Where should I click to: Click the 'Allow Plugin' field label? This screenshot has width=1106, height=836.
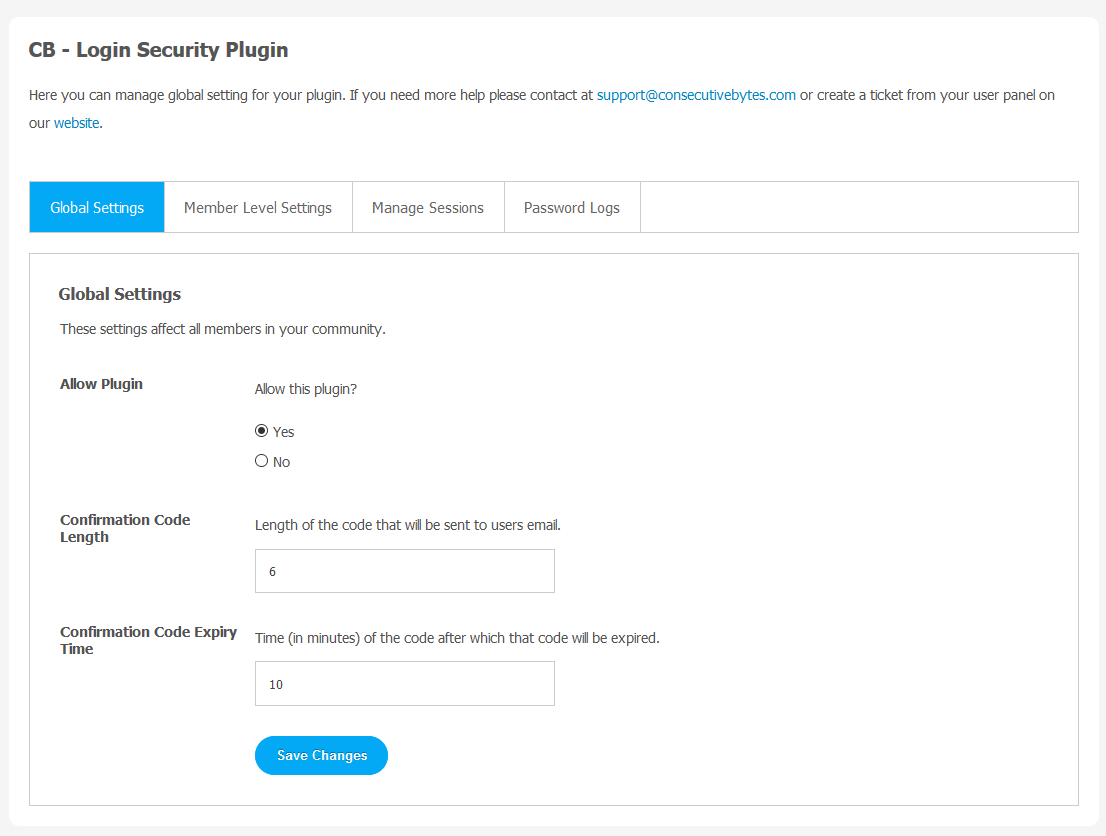pos(101,384)
